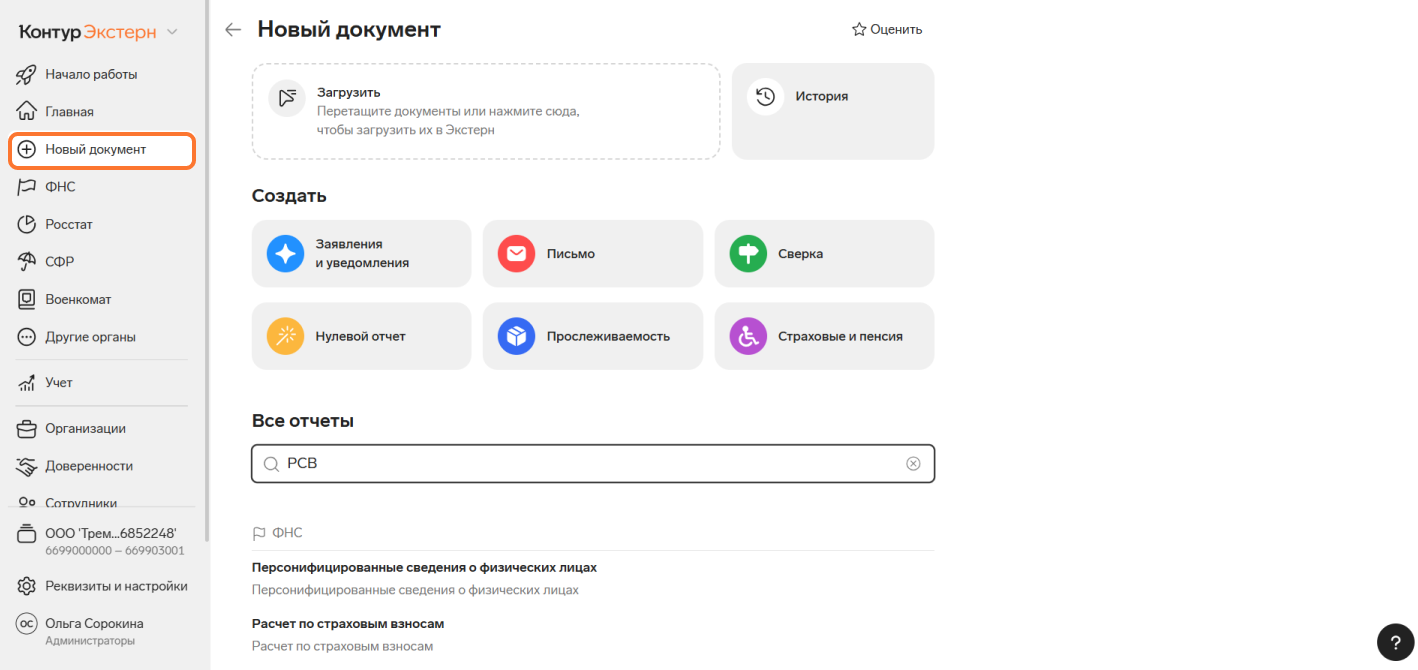Click the back arrow next to Новый документ
Image resolution: width=1418 pixels, height=670 pixels.
point(233,30)
